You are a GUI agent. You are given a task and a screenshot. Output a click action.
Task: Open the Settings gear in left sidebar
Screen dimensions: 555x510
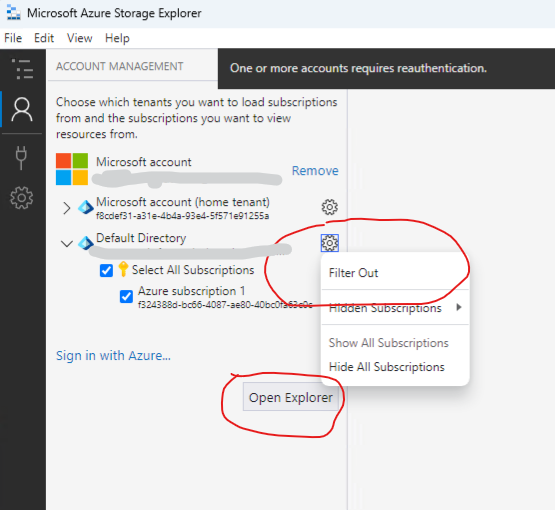click(22, 198)
